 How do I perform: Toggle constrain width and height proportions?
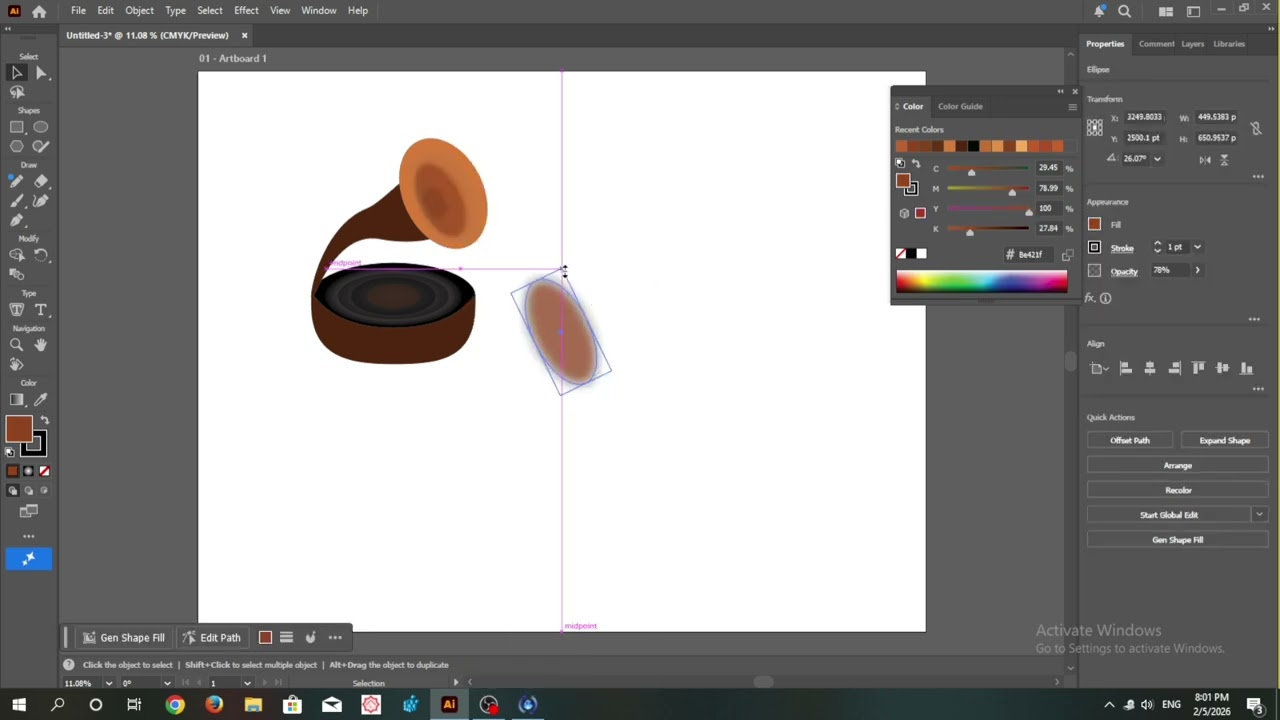click(x=1256, y=128)
